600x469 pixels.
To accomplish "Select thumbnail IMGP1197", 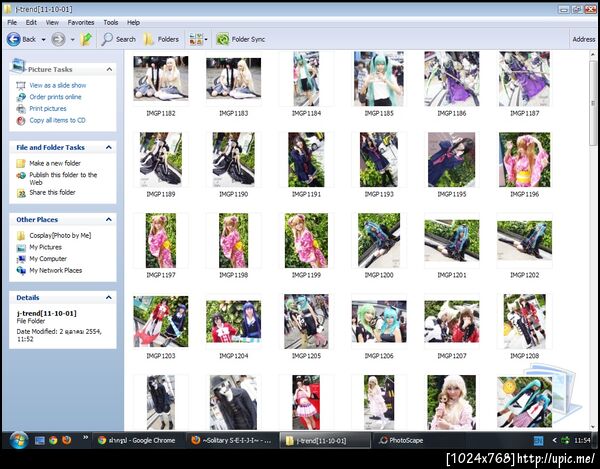I will [161, 240].
